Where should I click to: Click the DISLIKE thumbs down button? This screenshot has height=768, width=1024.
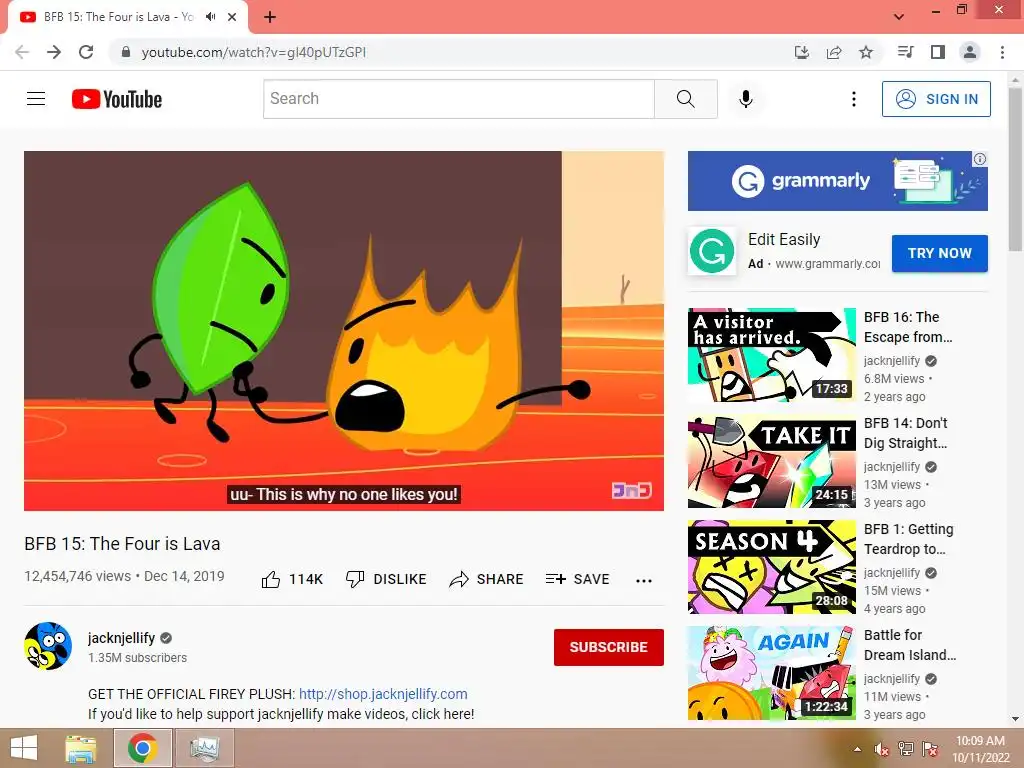[x=386, y=579]
